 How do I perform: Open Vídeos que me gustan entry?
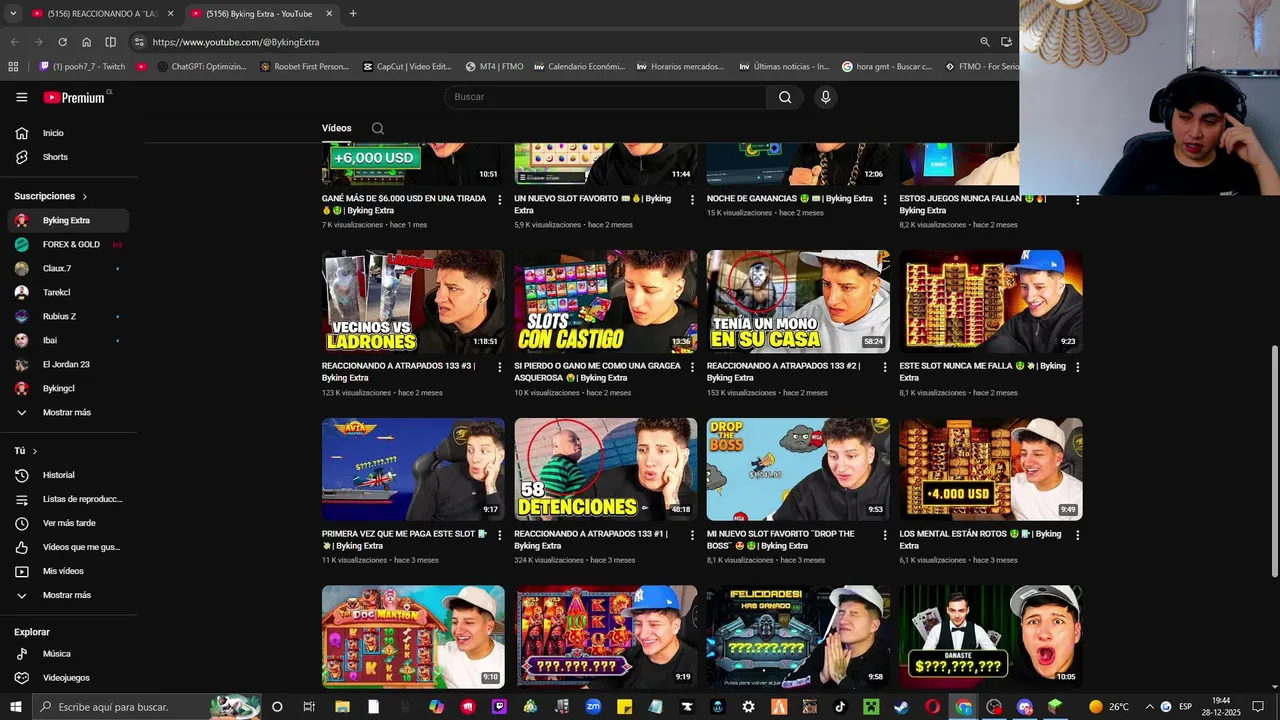tap(68, 547)
